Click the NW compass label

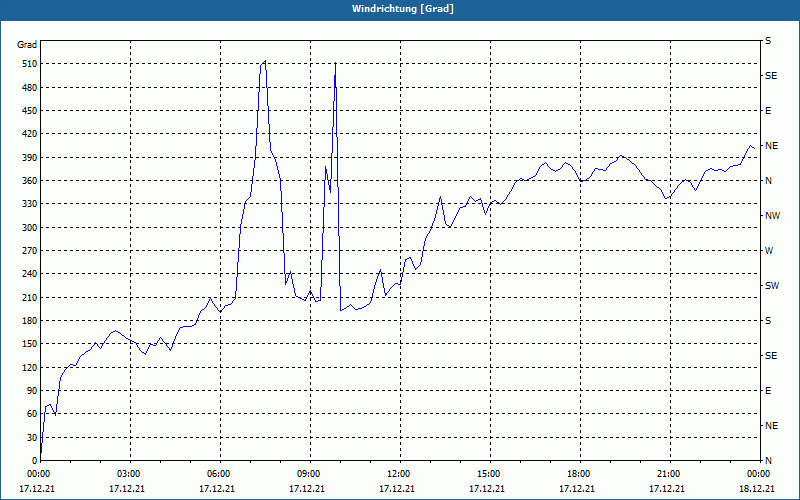[x=772, y=216]
